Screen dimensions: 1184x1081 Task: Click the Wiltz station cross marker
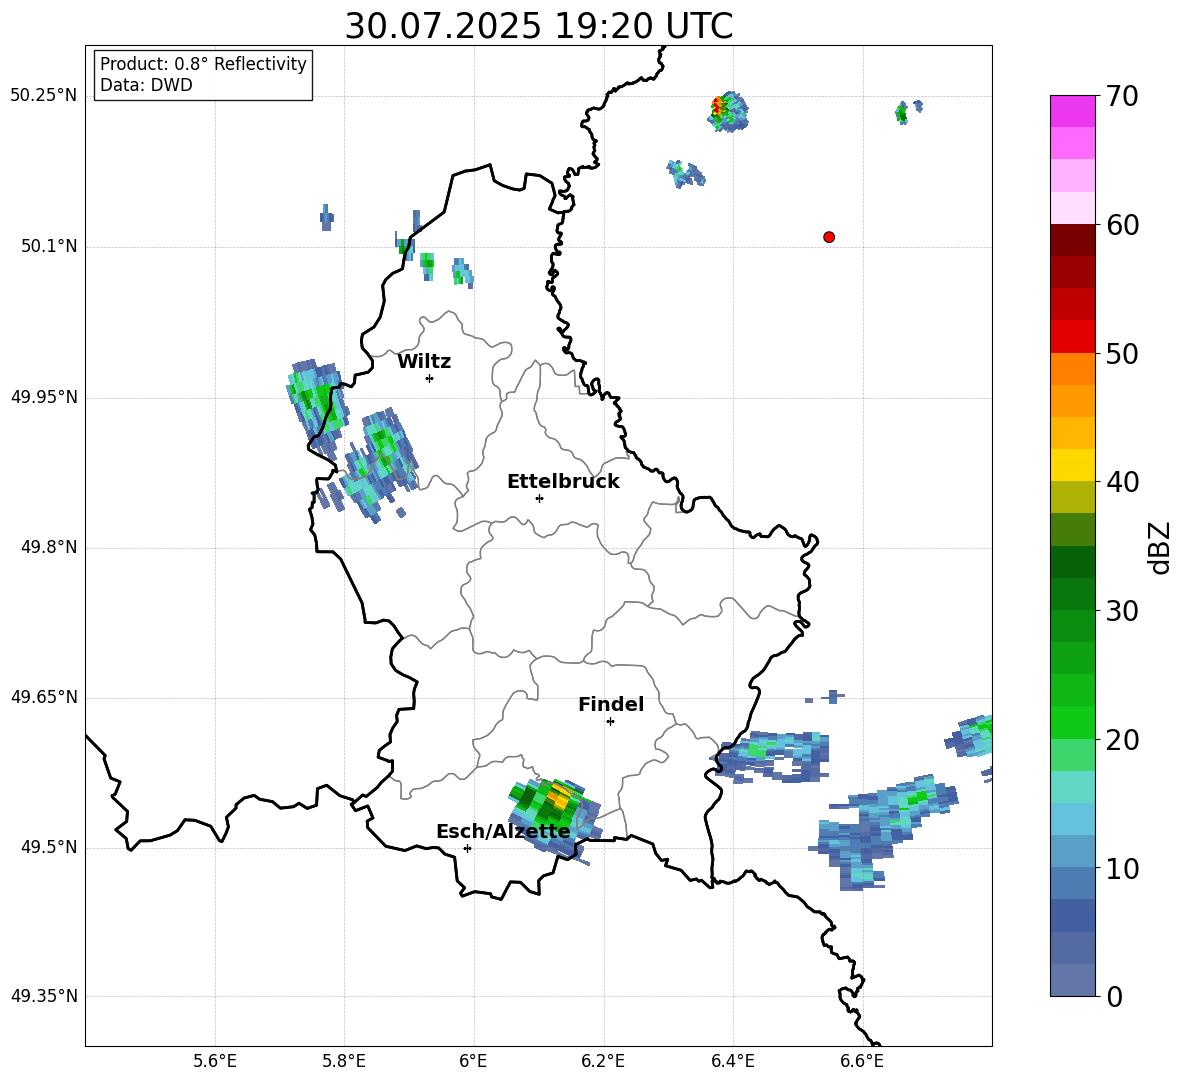[430, 378]
